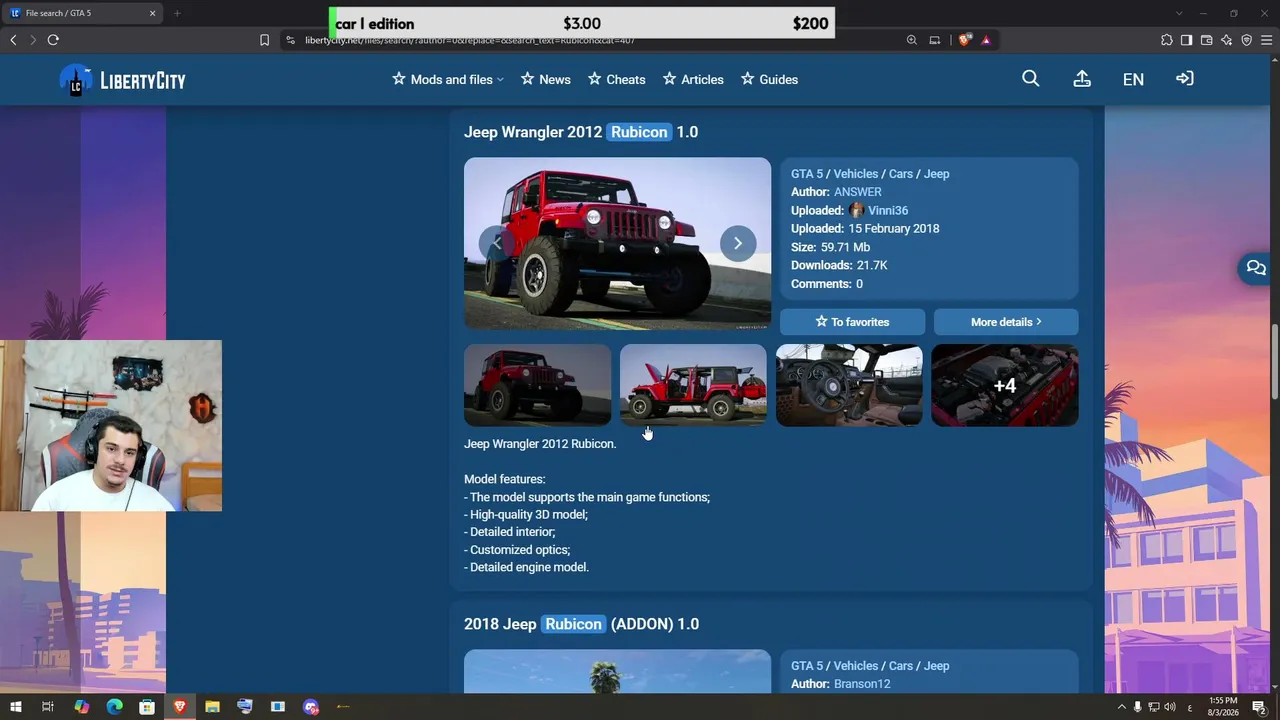Open the Jeep interior dashboard thumbnail
Image resolution: width=1280 pixels, height=720 pixels.
tap(849, 385)
